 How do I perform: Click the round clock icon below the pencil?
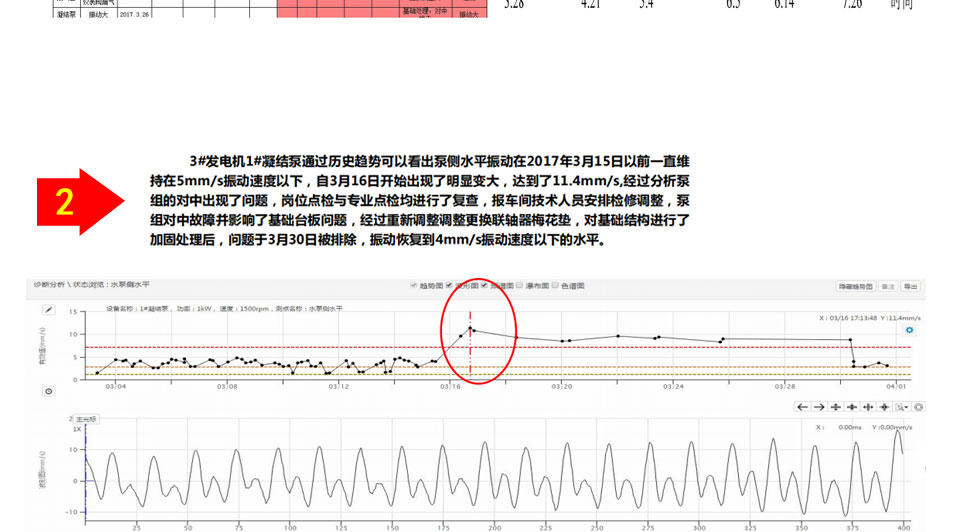coord(48,391)
